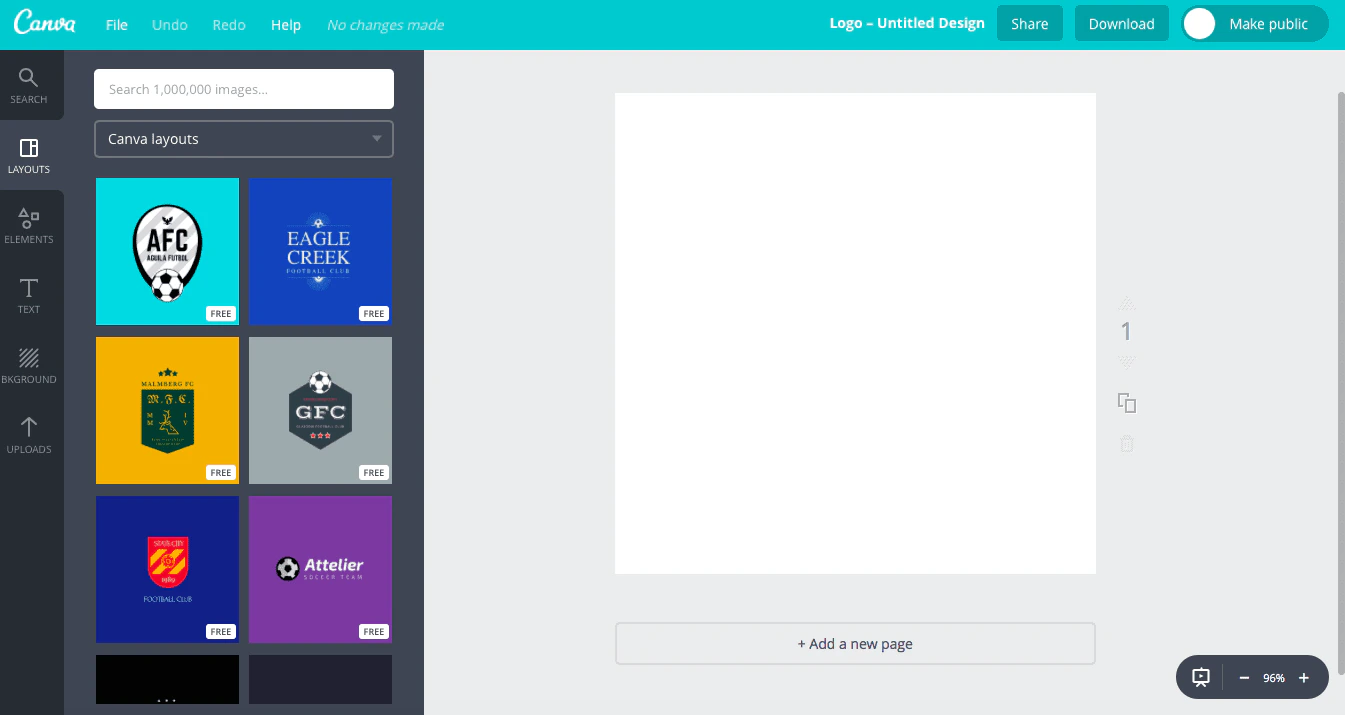Open the Help menu
Screen dimensions: 1345x715
[286, 25]
